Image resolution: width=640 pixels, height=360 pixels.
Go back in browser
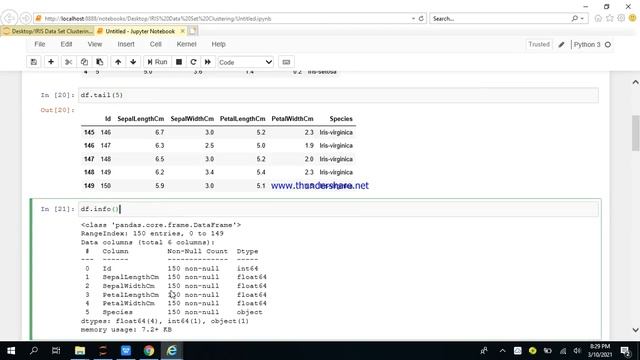tap(9, 18)
